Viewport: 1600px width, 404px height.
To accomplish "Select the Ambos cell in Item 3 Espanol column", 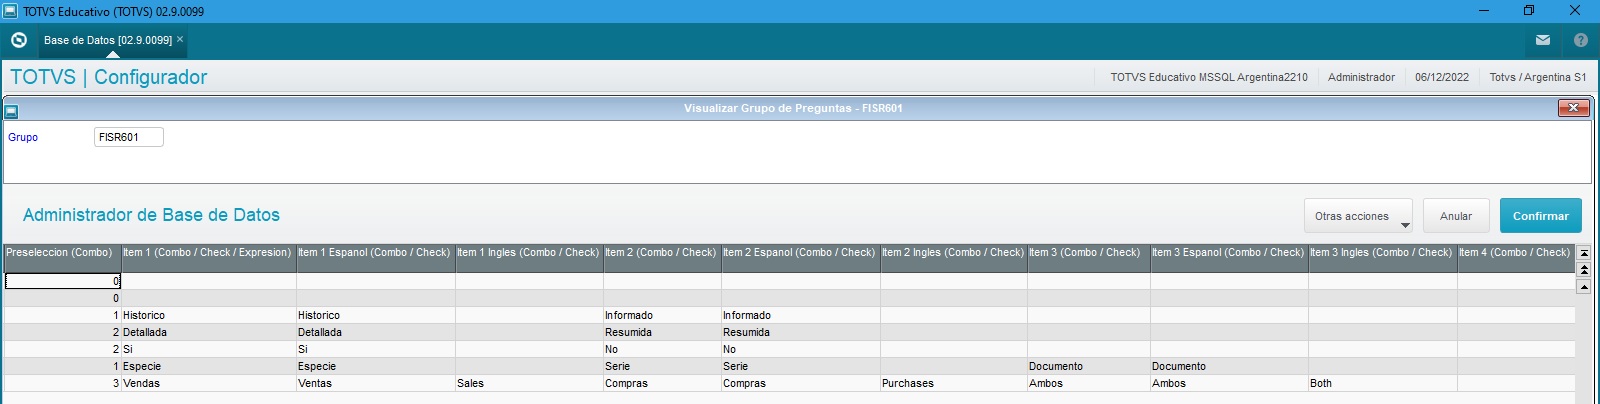I will [x=1228, y=383].
